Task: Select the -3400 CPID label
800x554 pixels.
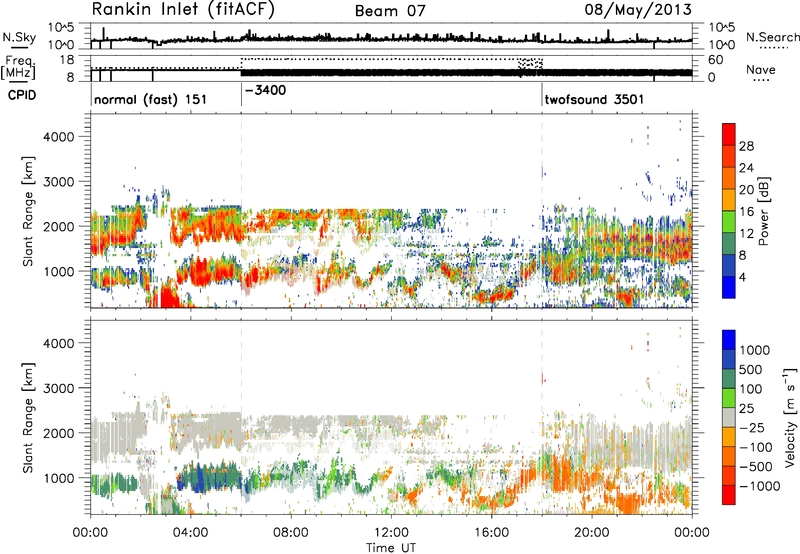Action: click(266, 91)
